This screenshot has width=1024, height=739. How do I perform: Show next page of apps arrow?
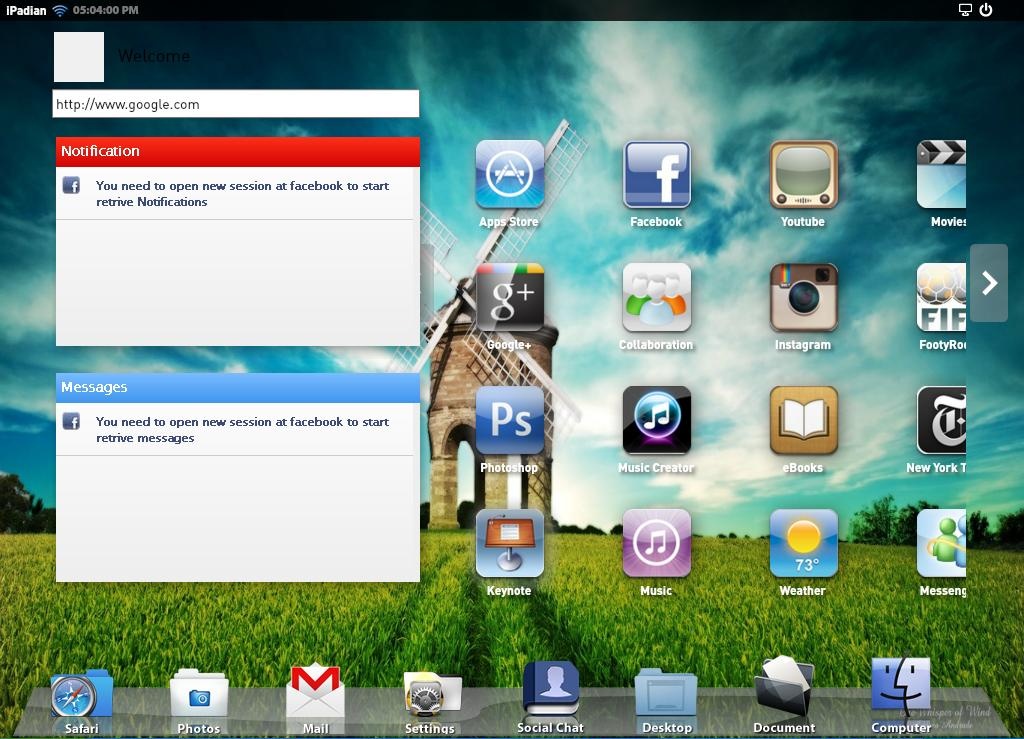[989, 283]
